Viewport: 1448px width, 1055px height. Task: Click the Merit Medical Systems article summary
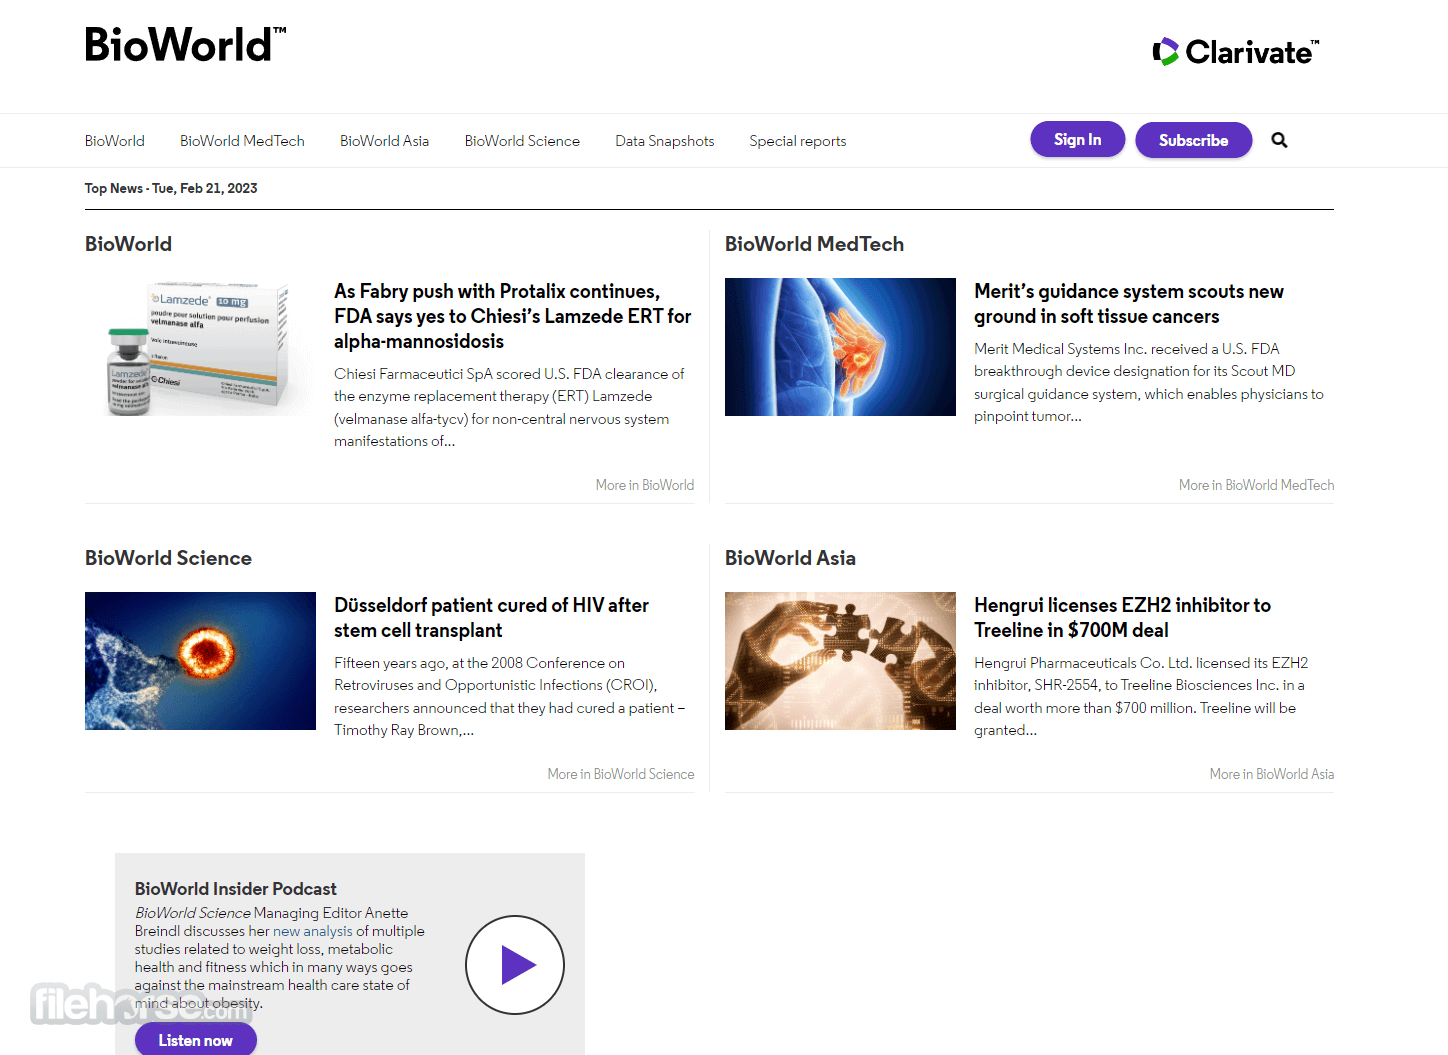coord(1149,382)
